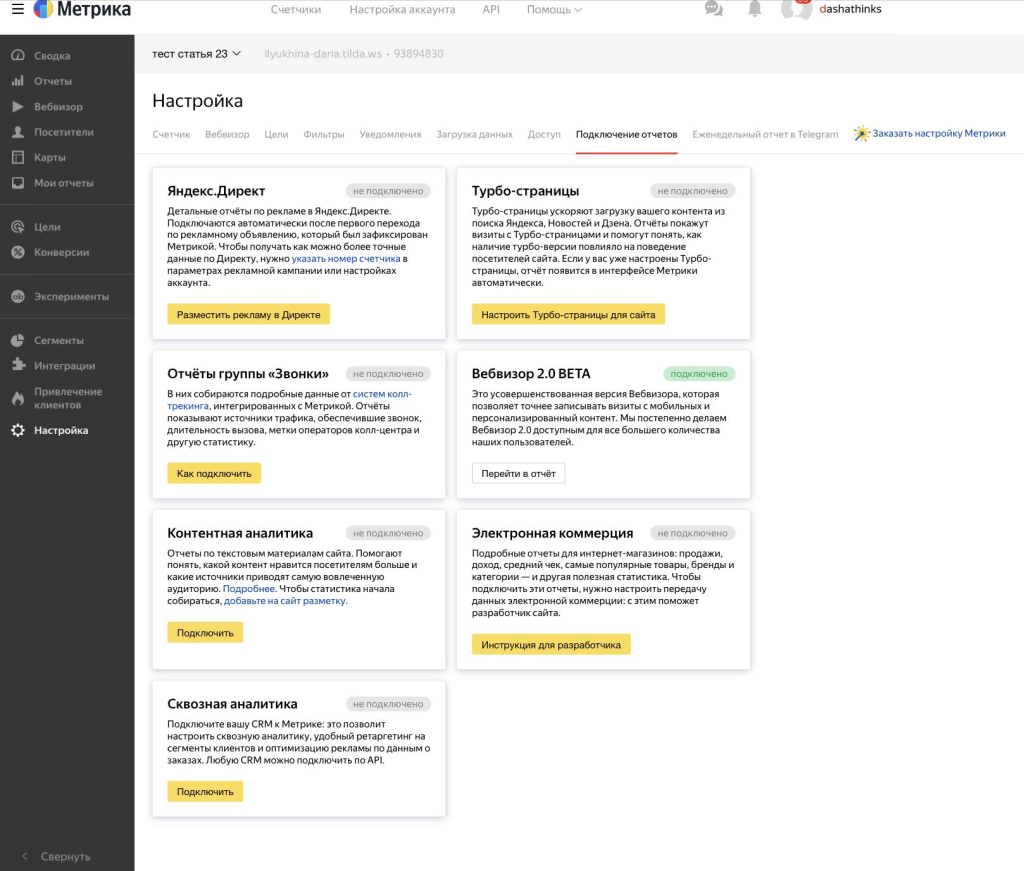Open the hamburger menu icon

17,9
